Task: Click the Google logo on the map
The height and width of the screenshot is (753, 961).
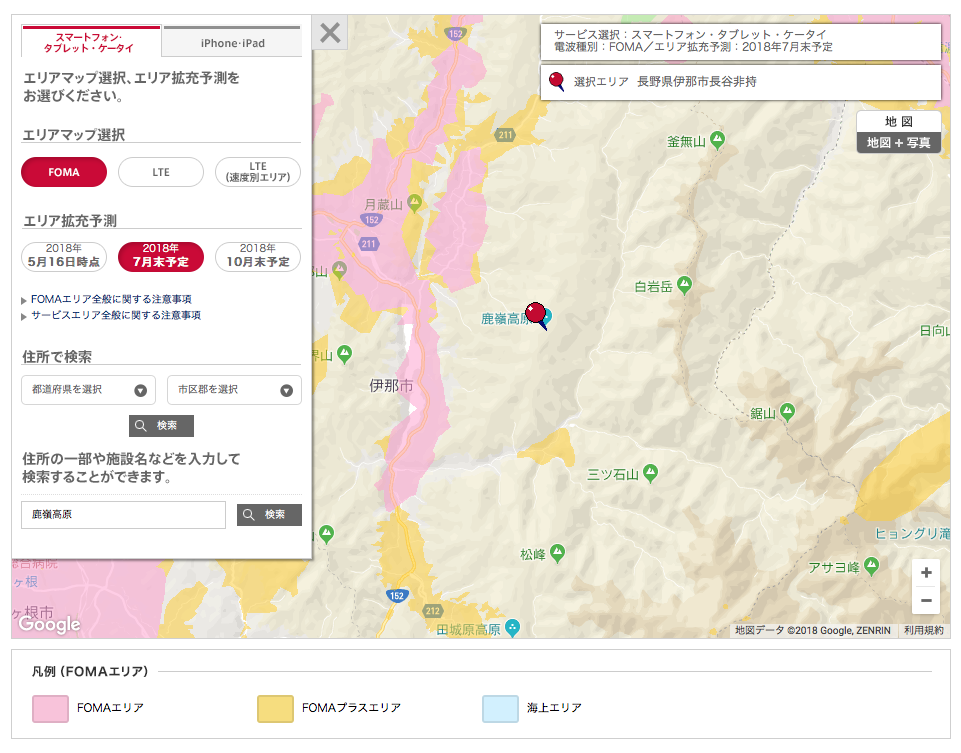Action: (x=50, y=624)
